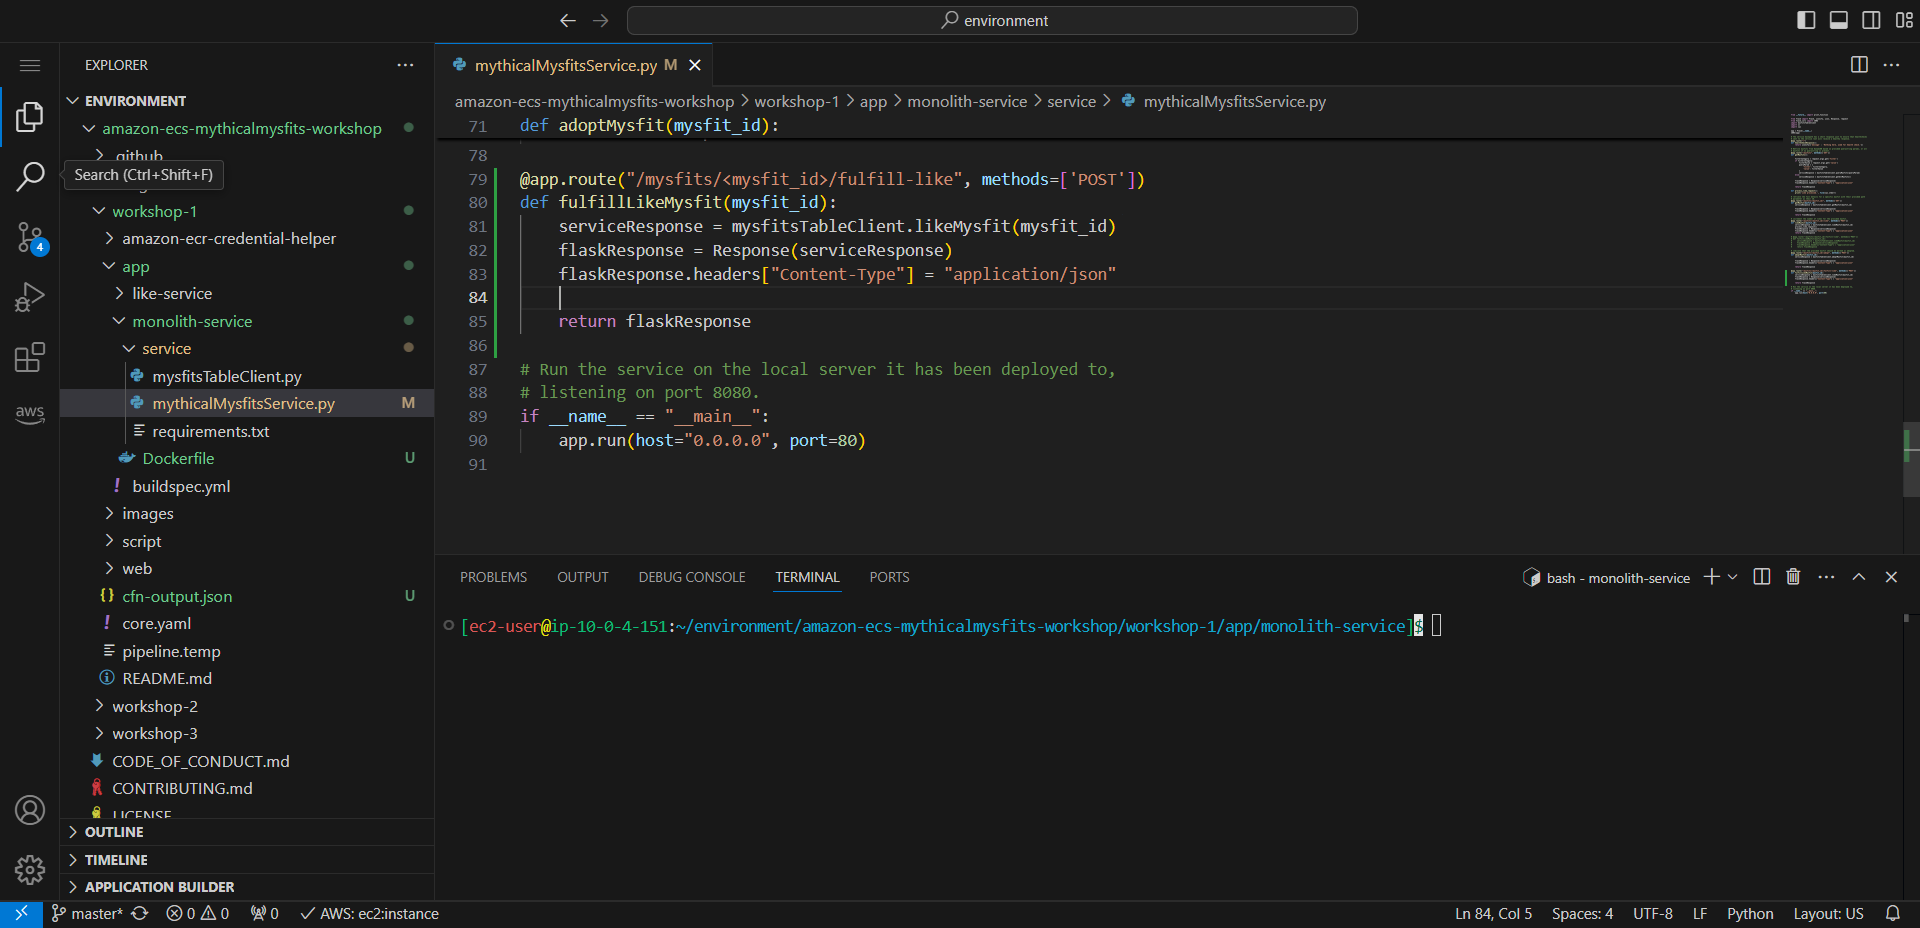The height and width of the screenshot is (928, 1920).
Task: Open forwarded ports indicator showing 0
Action: (265, 914)
